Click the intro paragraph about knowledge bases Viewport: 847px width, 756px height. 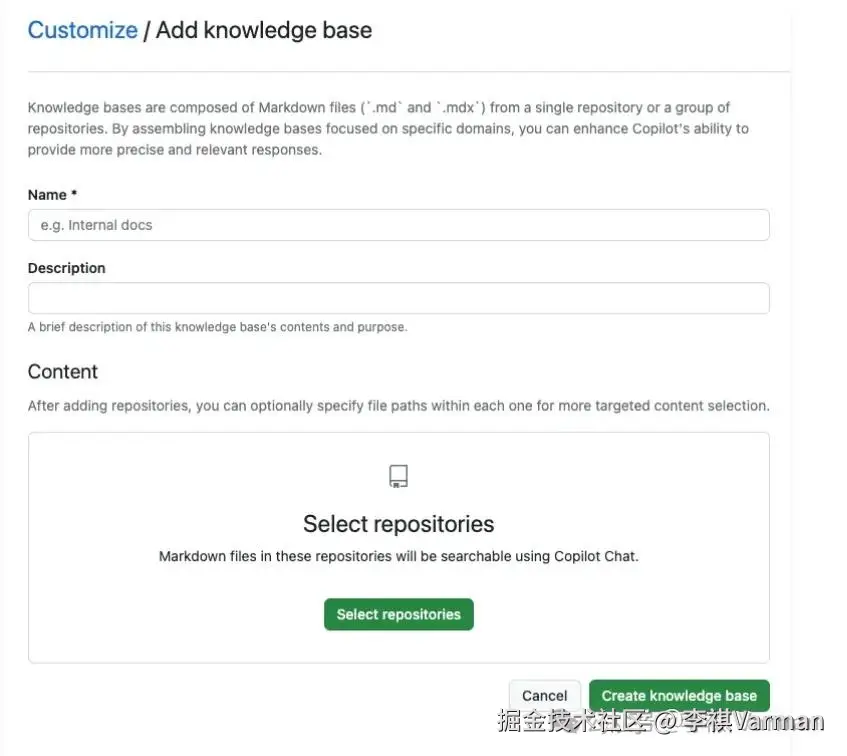388,128
